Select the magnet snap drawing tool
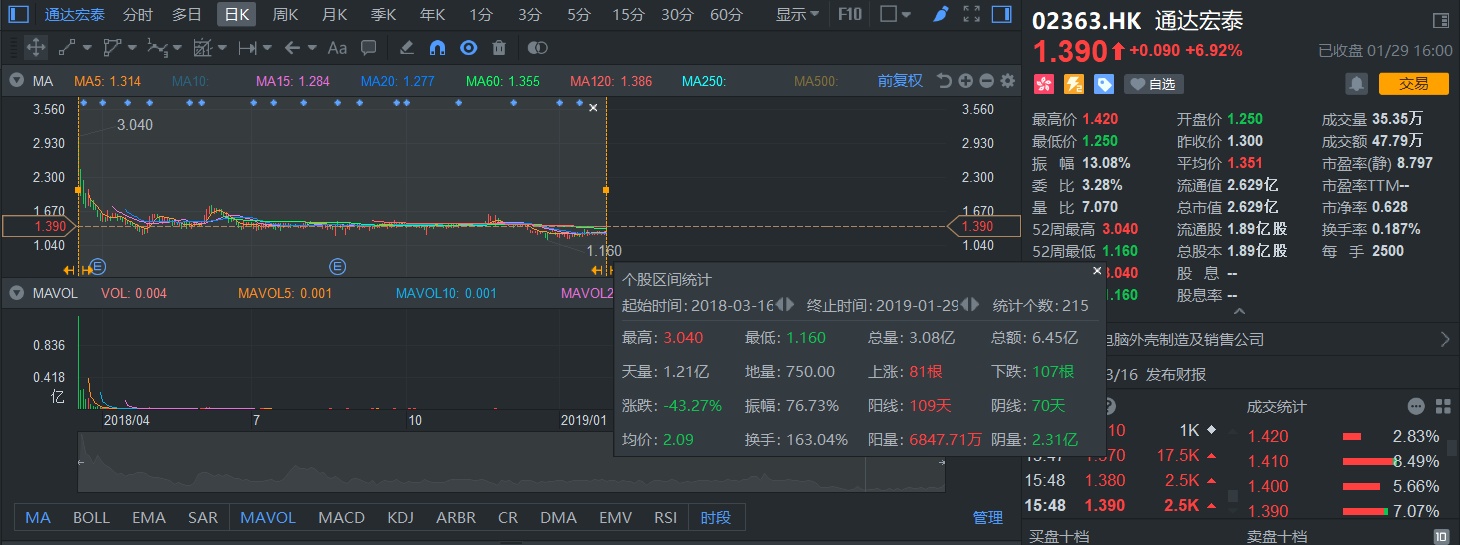This screenshot has width=1460, height=545. (x=437, y=47)
